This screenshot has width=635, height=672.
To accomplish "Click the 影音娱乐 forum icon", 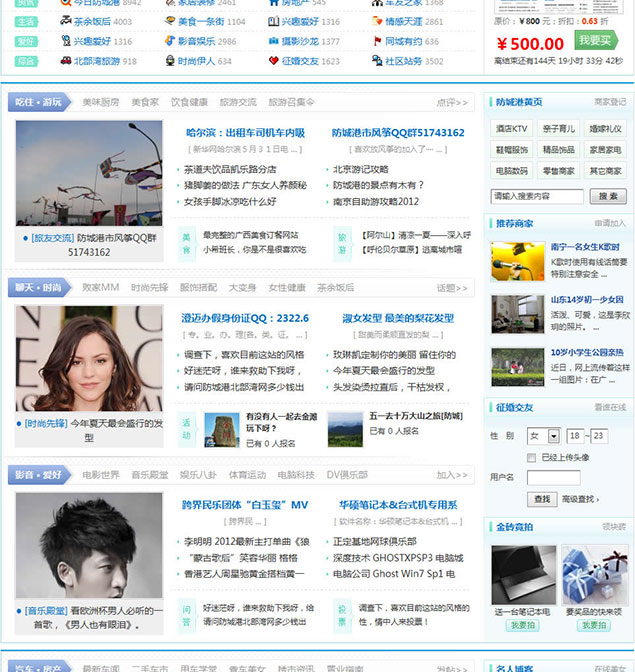I will [169, 42].
